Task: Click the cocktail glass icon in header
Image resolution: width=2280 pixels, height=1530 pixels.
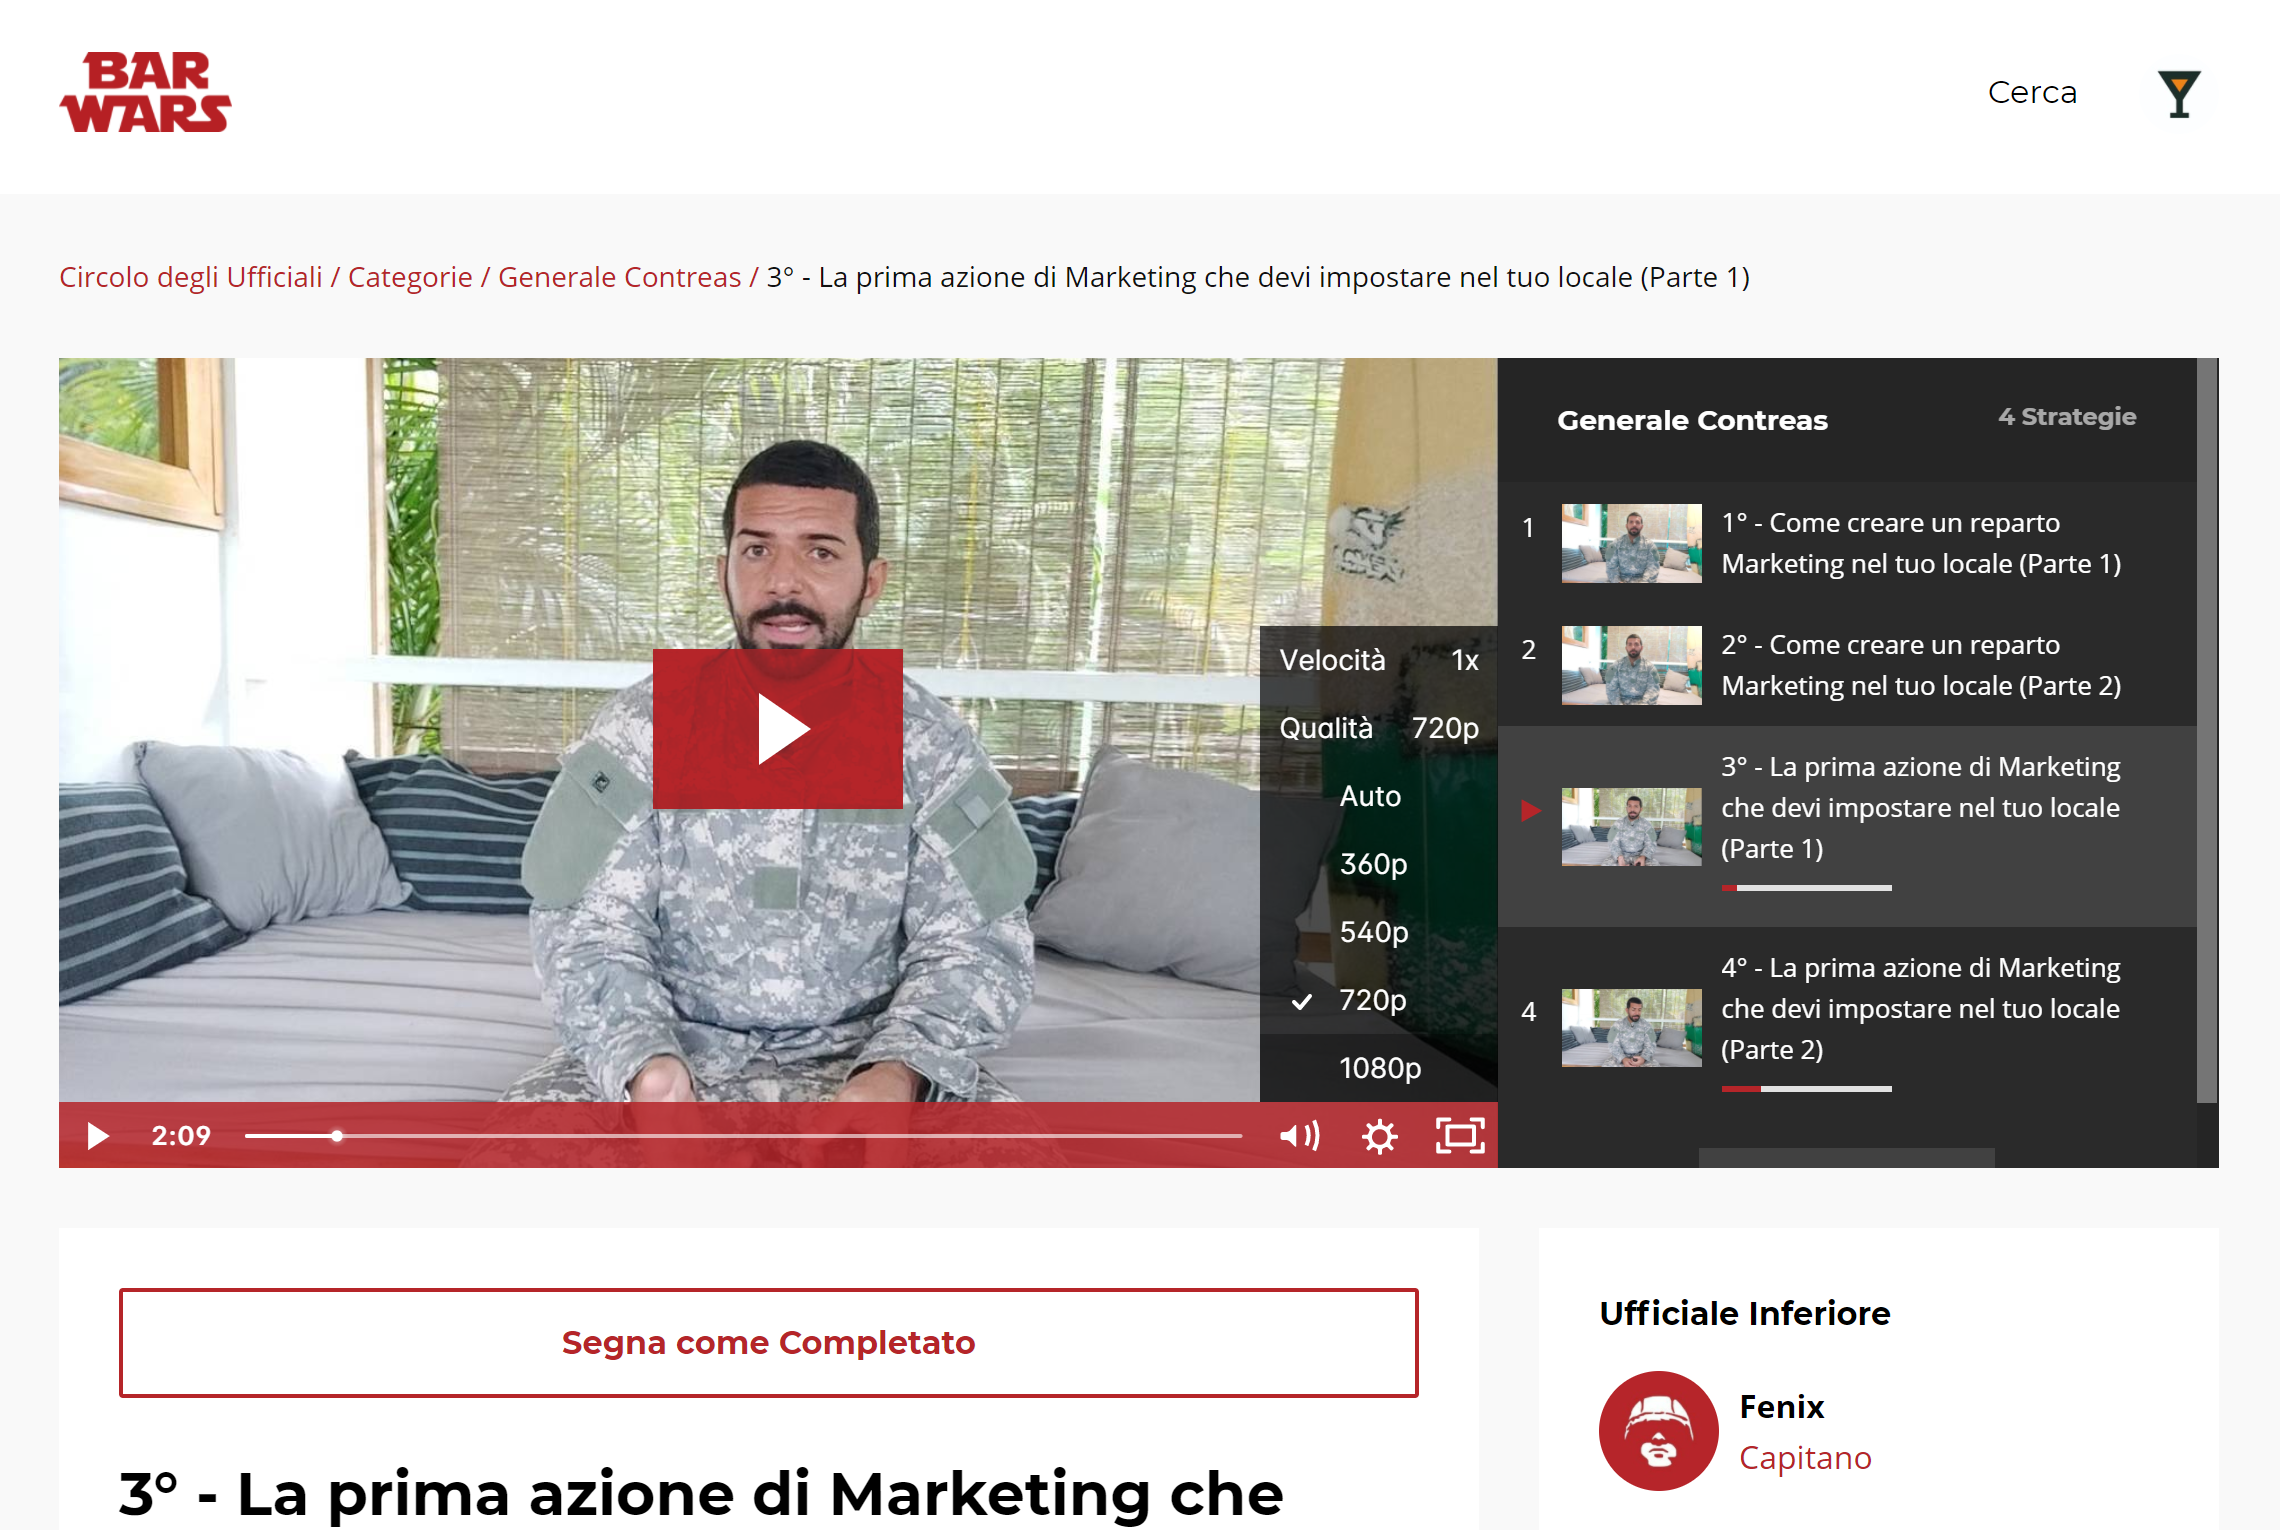Action: pyautogui.click(x=2179, y=94)
